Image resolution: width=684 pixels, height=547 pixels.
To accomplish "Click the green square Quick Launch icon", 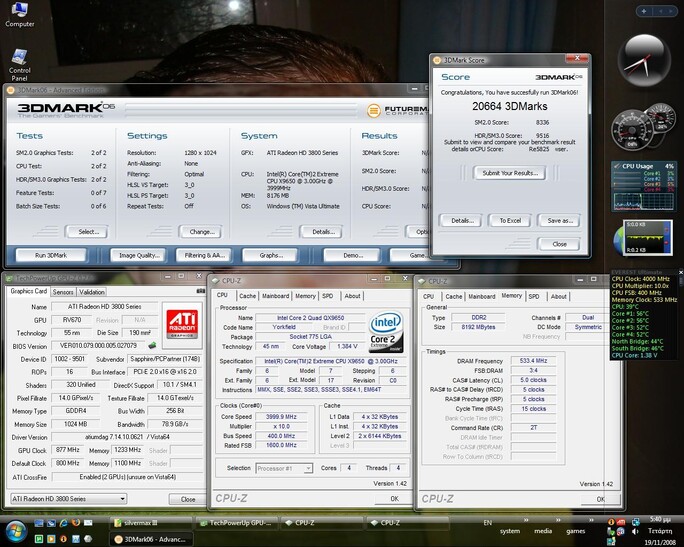I will coord(39,539).
